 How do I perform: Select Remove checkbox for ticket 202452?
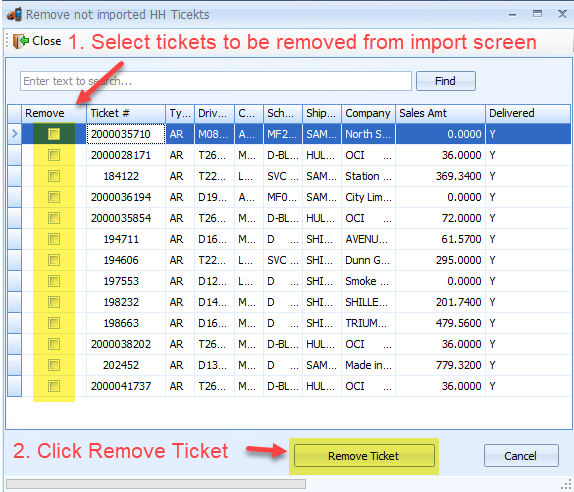pyautogui.click(x=54, y=365)
